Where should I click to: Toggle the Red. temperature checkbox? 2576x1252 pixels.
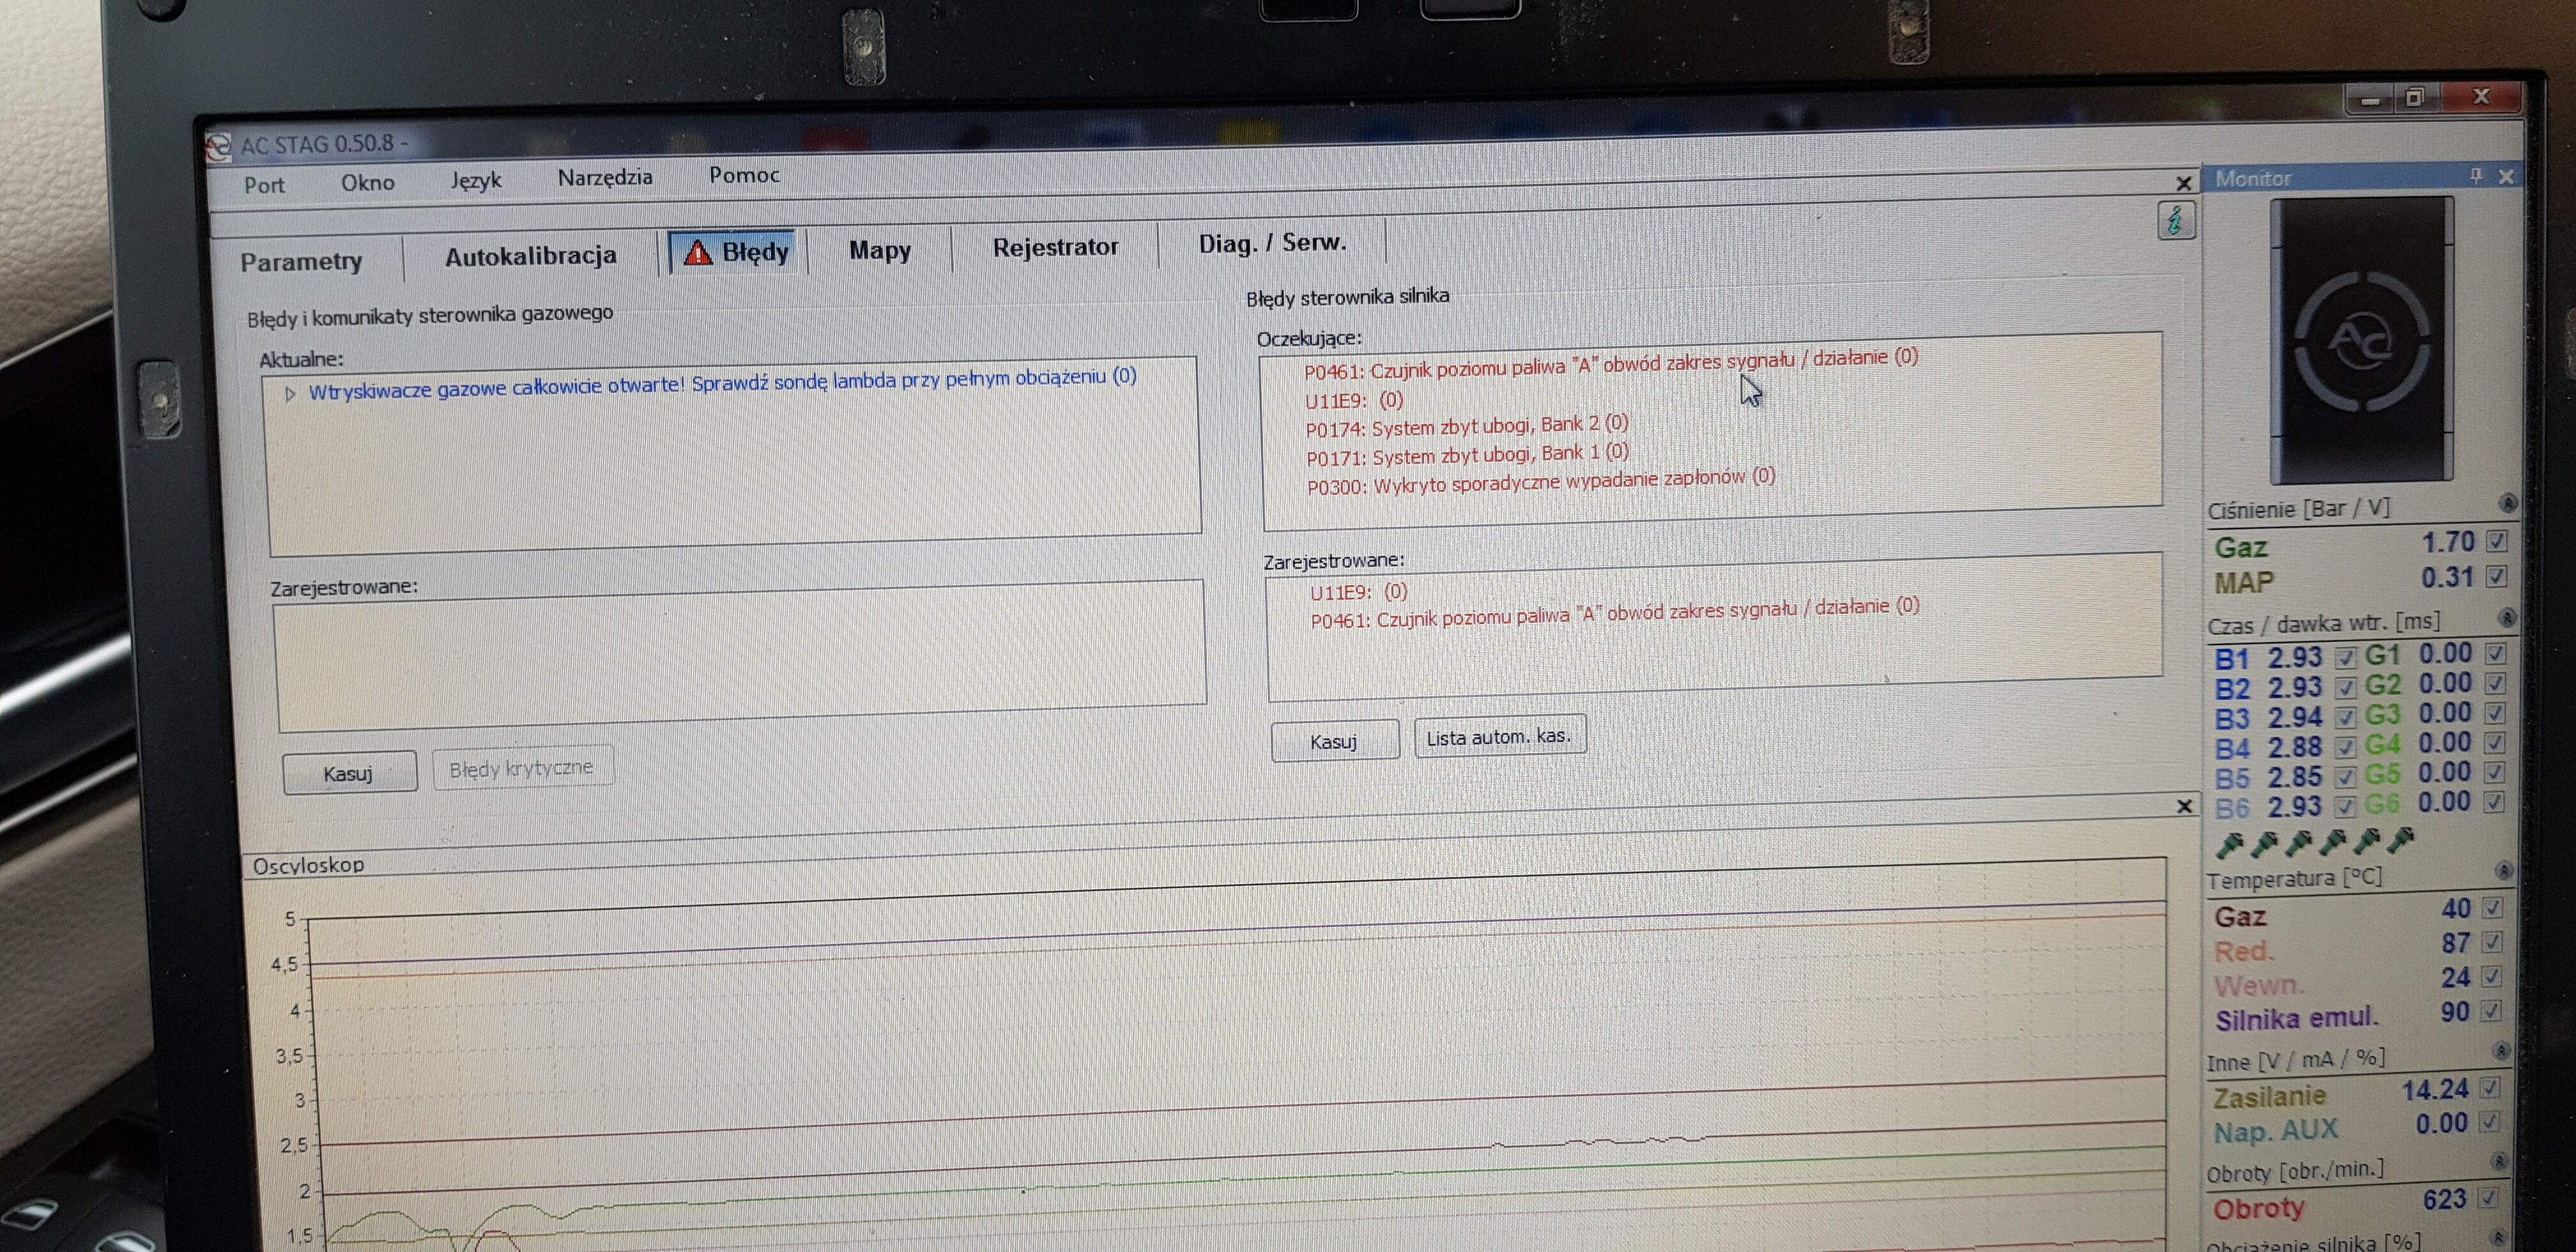[2491, 942]
